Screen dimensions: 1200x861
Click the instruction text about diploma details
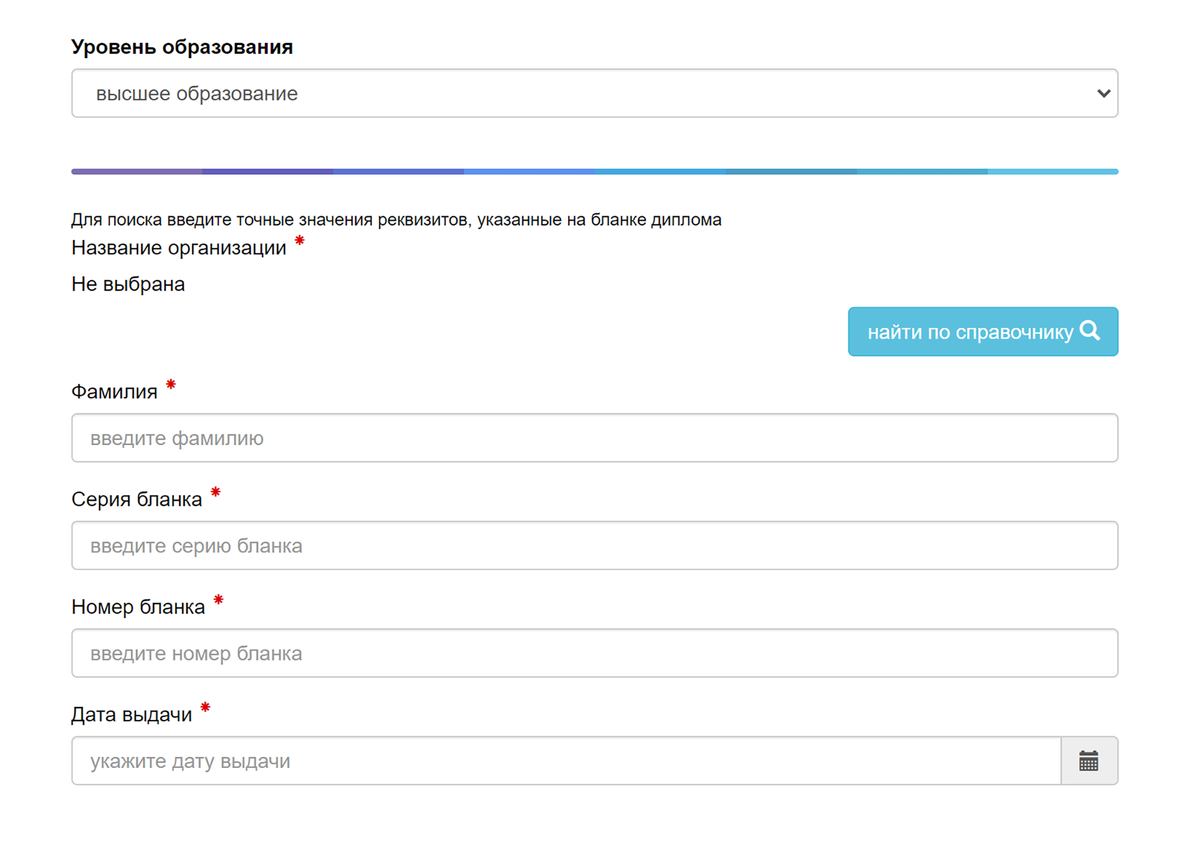click(396, 220)
